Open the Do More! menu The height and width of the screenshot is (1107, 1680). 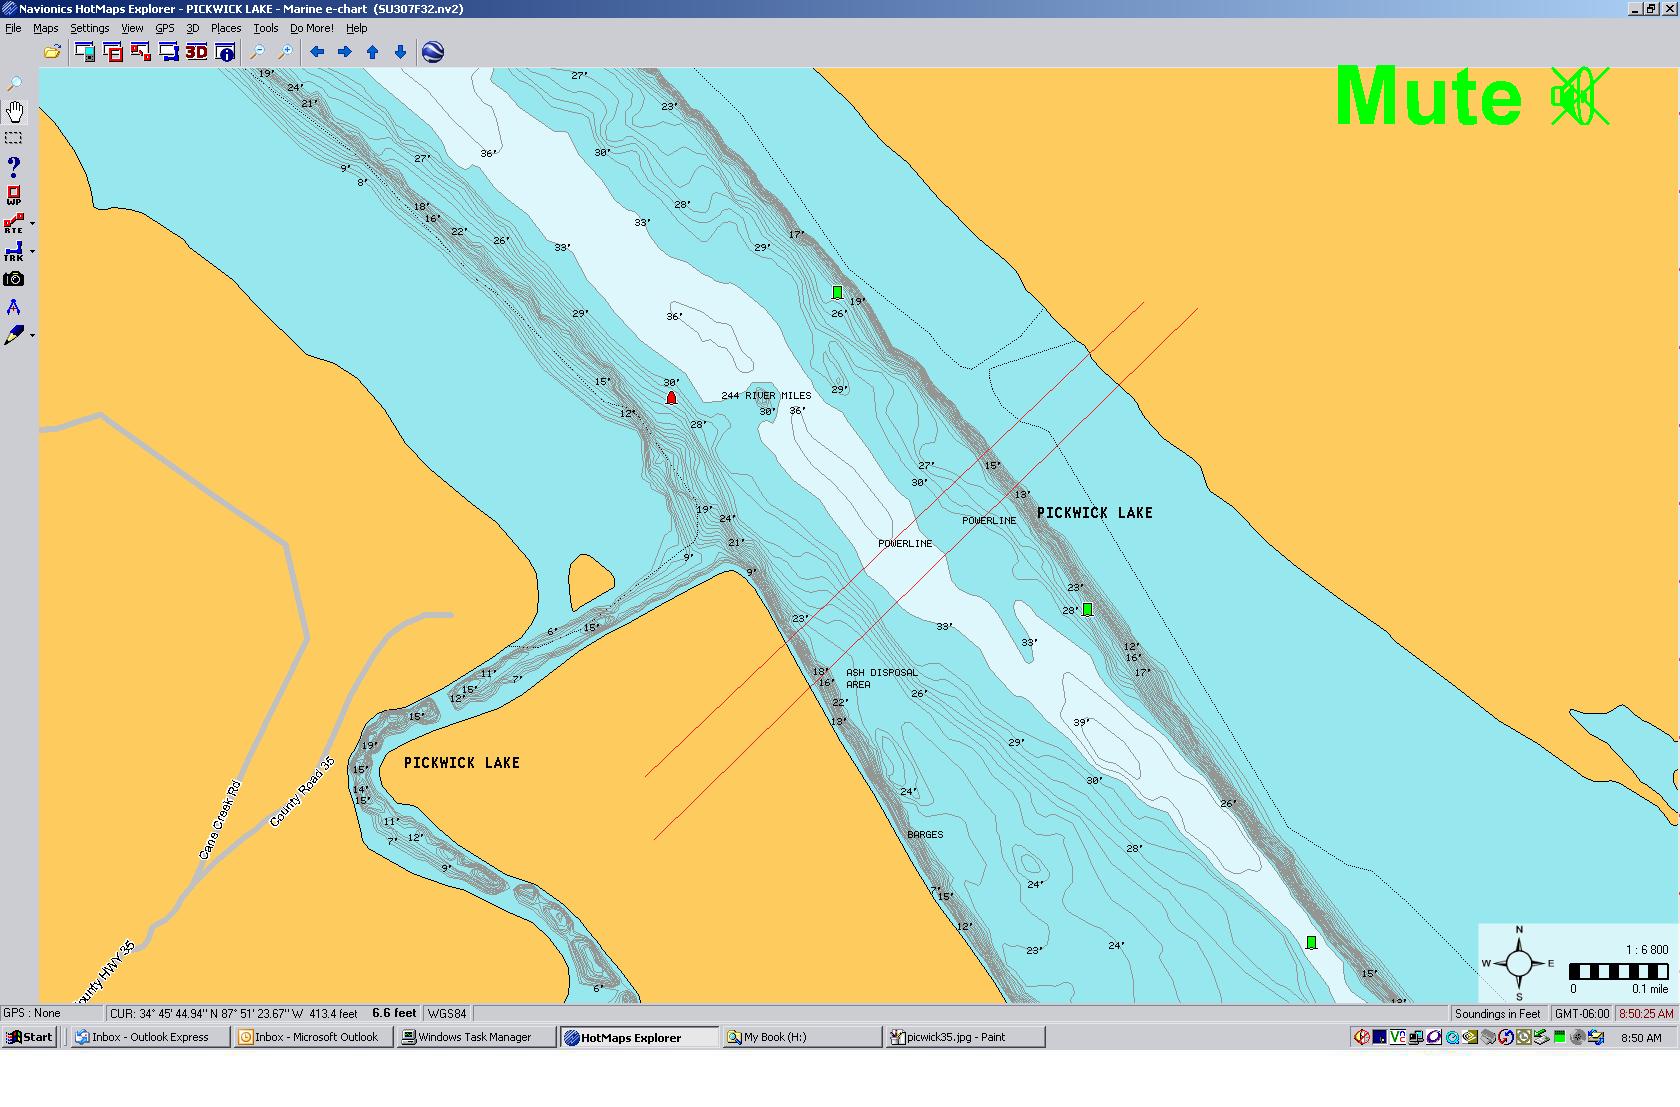point(311,28)
